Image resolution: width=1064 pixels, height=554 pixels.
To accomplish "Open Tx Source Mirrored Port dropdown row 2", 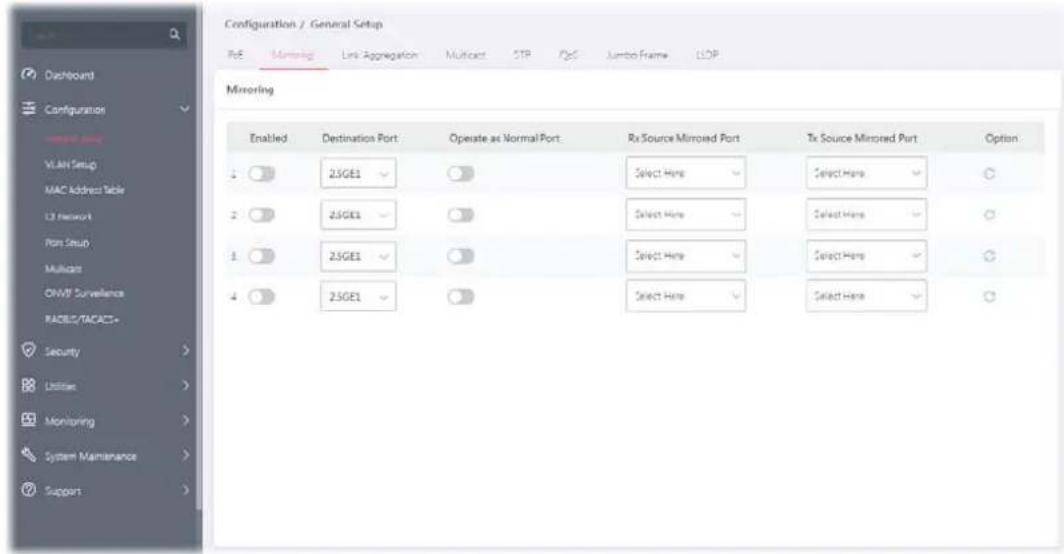I will [866, 215].
